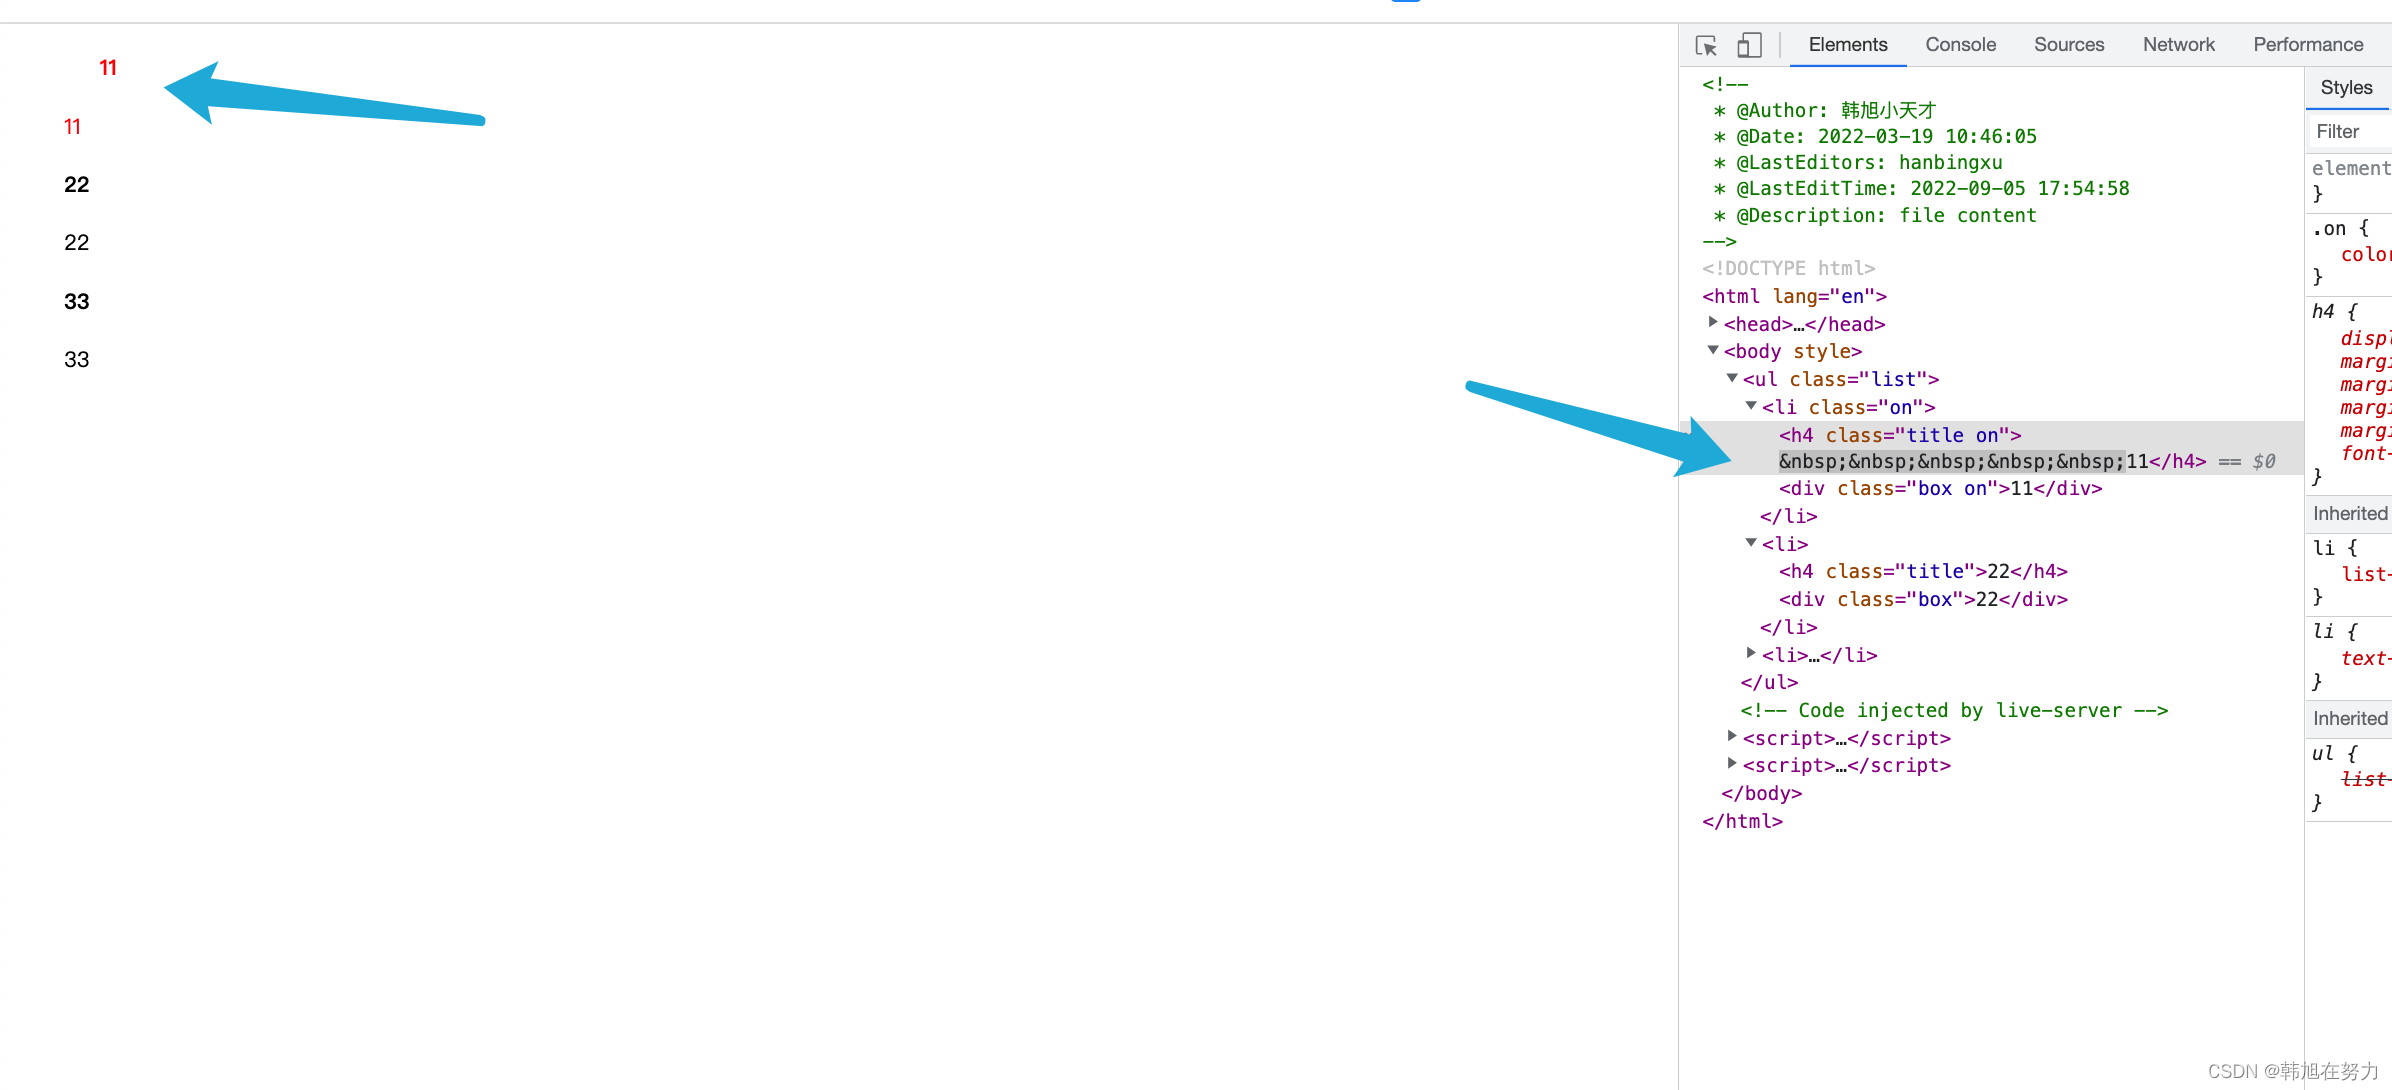Open the Sources tab
This screenshot has width=2392, height=1090.
[2068, 45]
